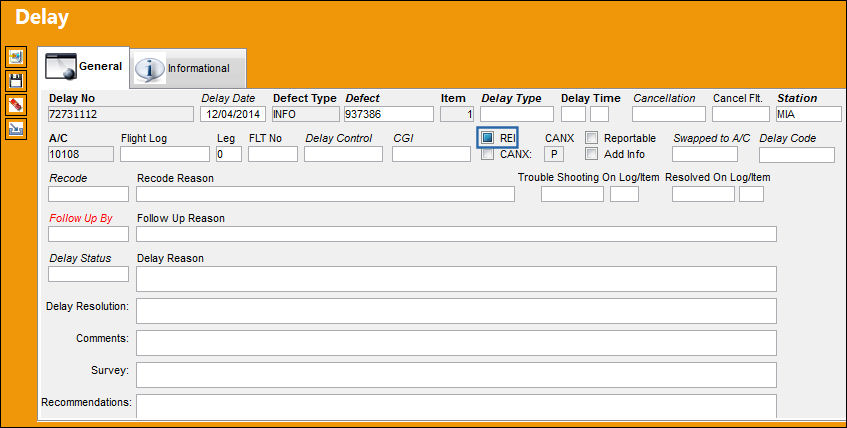Click the Follow Up By field

pos(89,234)
